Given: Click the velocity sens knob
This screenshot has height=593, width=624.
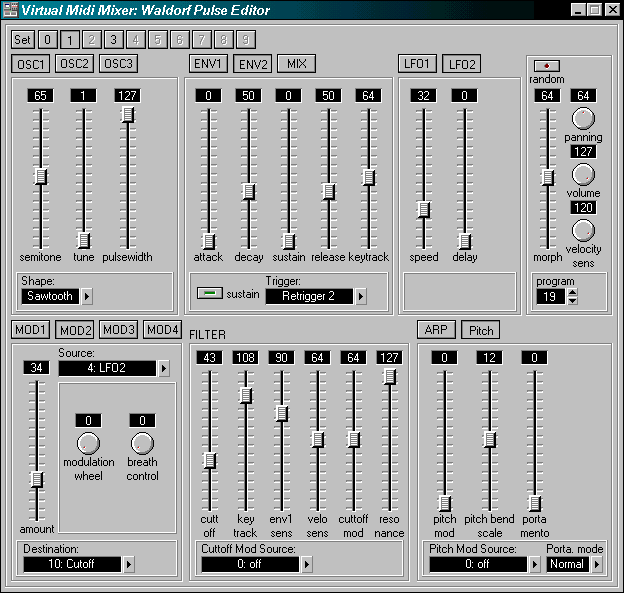Looking at the screenshot, I should coord(583,230).
